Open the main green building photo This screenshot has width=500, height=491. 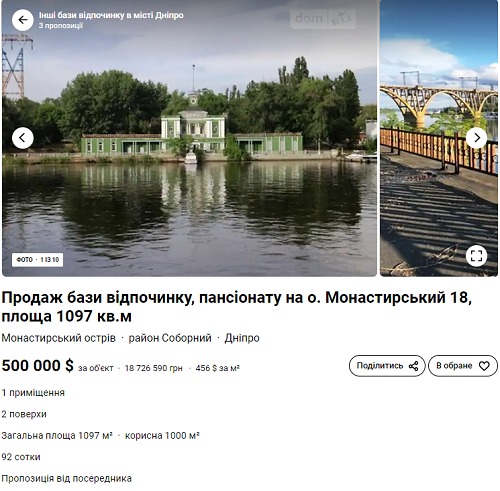(189, 138)
